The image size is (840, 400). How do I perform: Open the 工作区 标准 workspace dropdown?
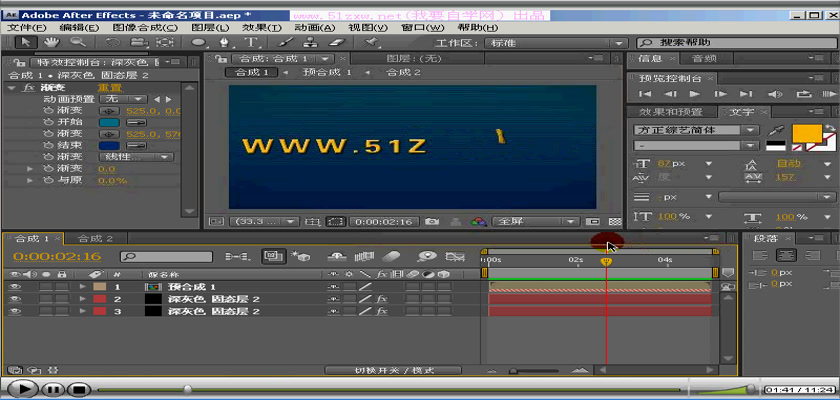[x=556, y=43]
